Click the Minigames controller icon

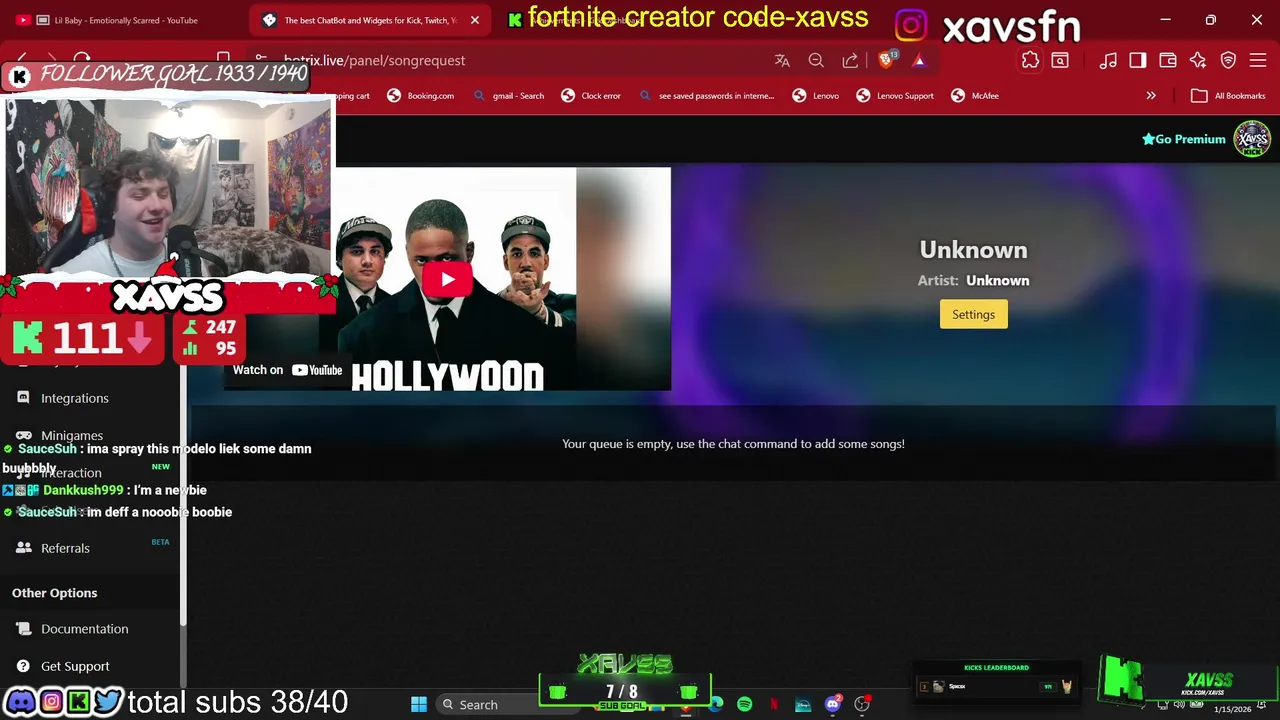[23, 436]
